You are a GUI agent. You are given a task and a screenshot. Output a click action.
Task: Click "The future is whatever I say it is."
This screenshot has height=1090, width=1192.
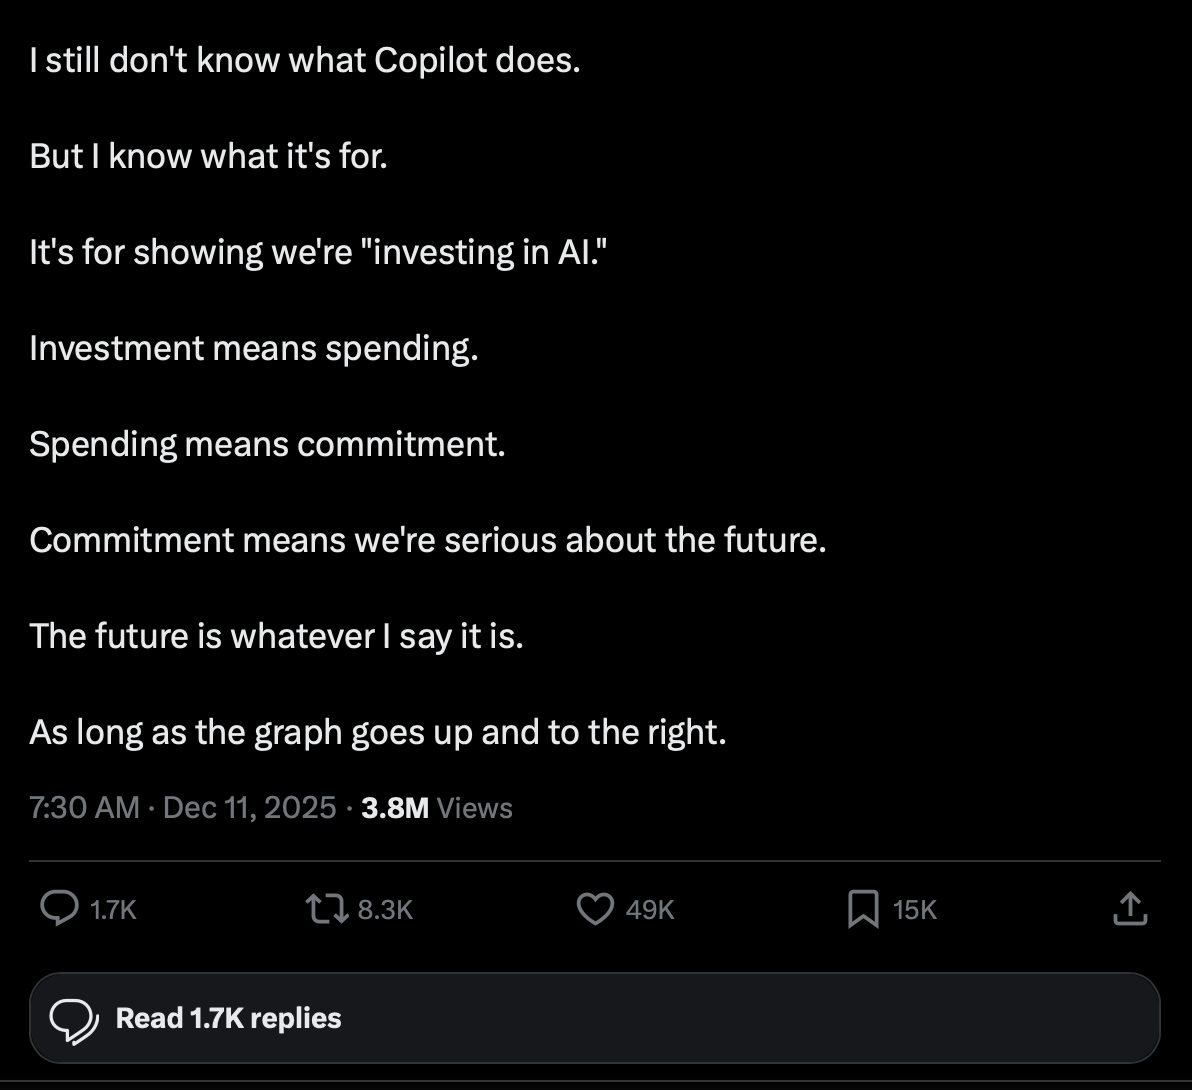click(277, 636)
